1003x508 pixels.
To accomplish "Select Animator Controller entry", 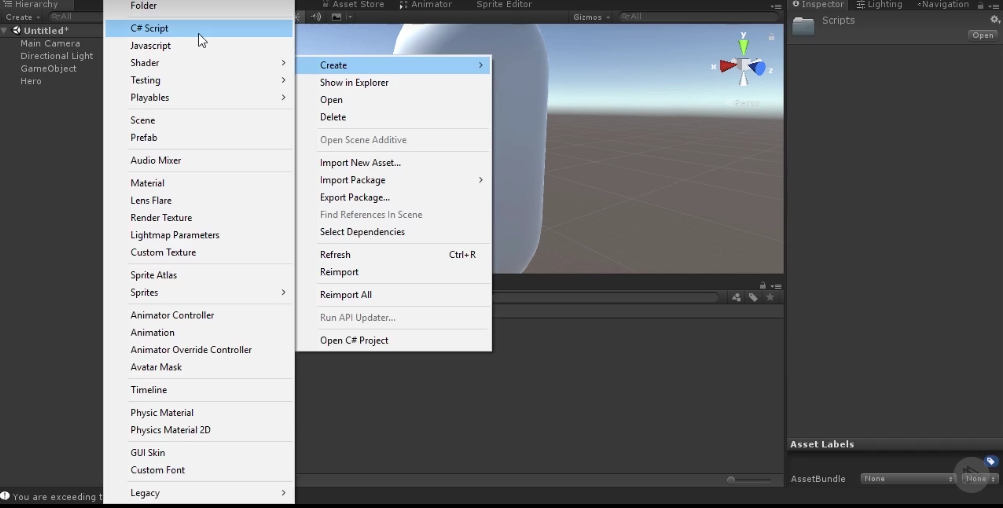I will pyautogui.click(x=199, y=315).
